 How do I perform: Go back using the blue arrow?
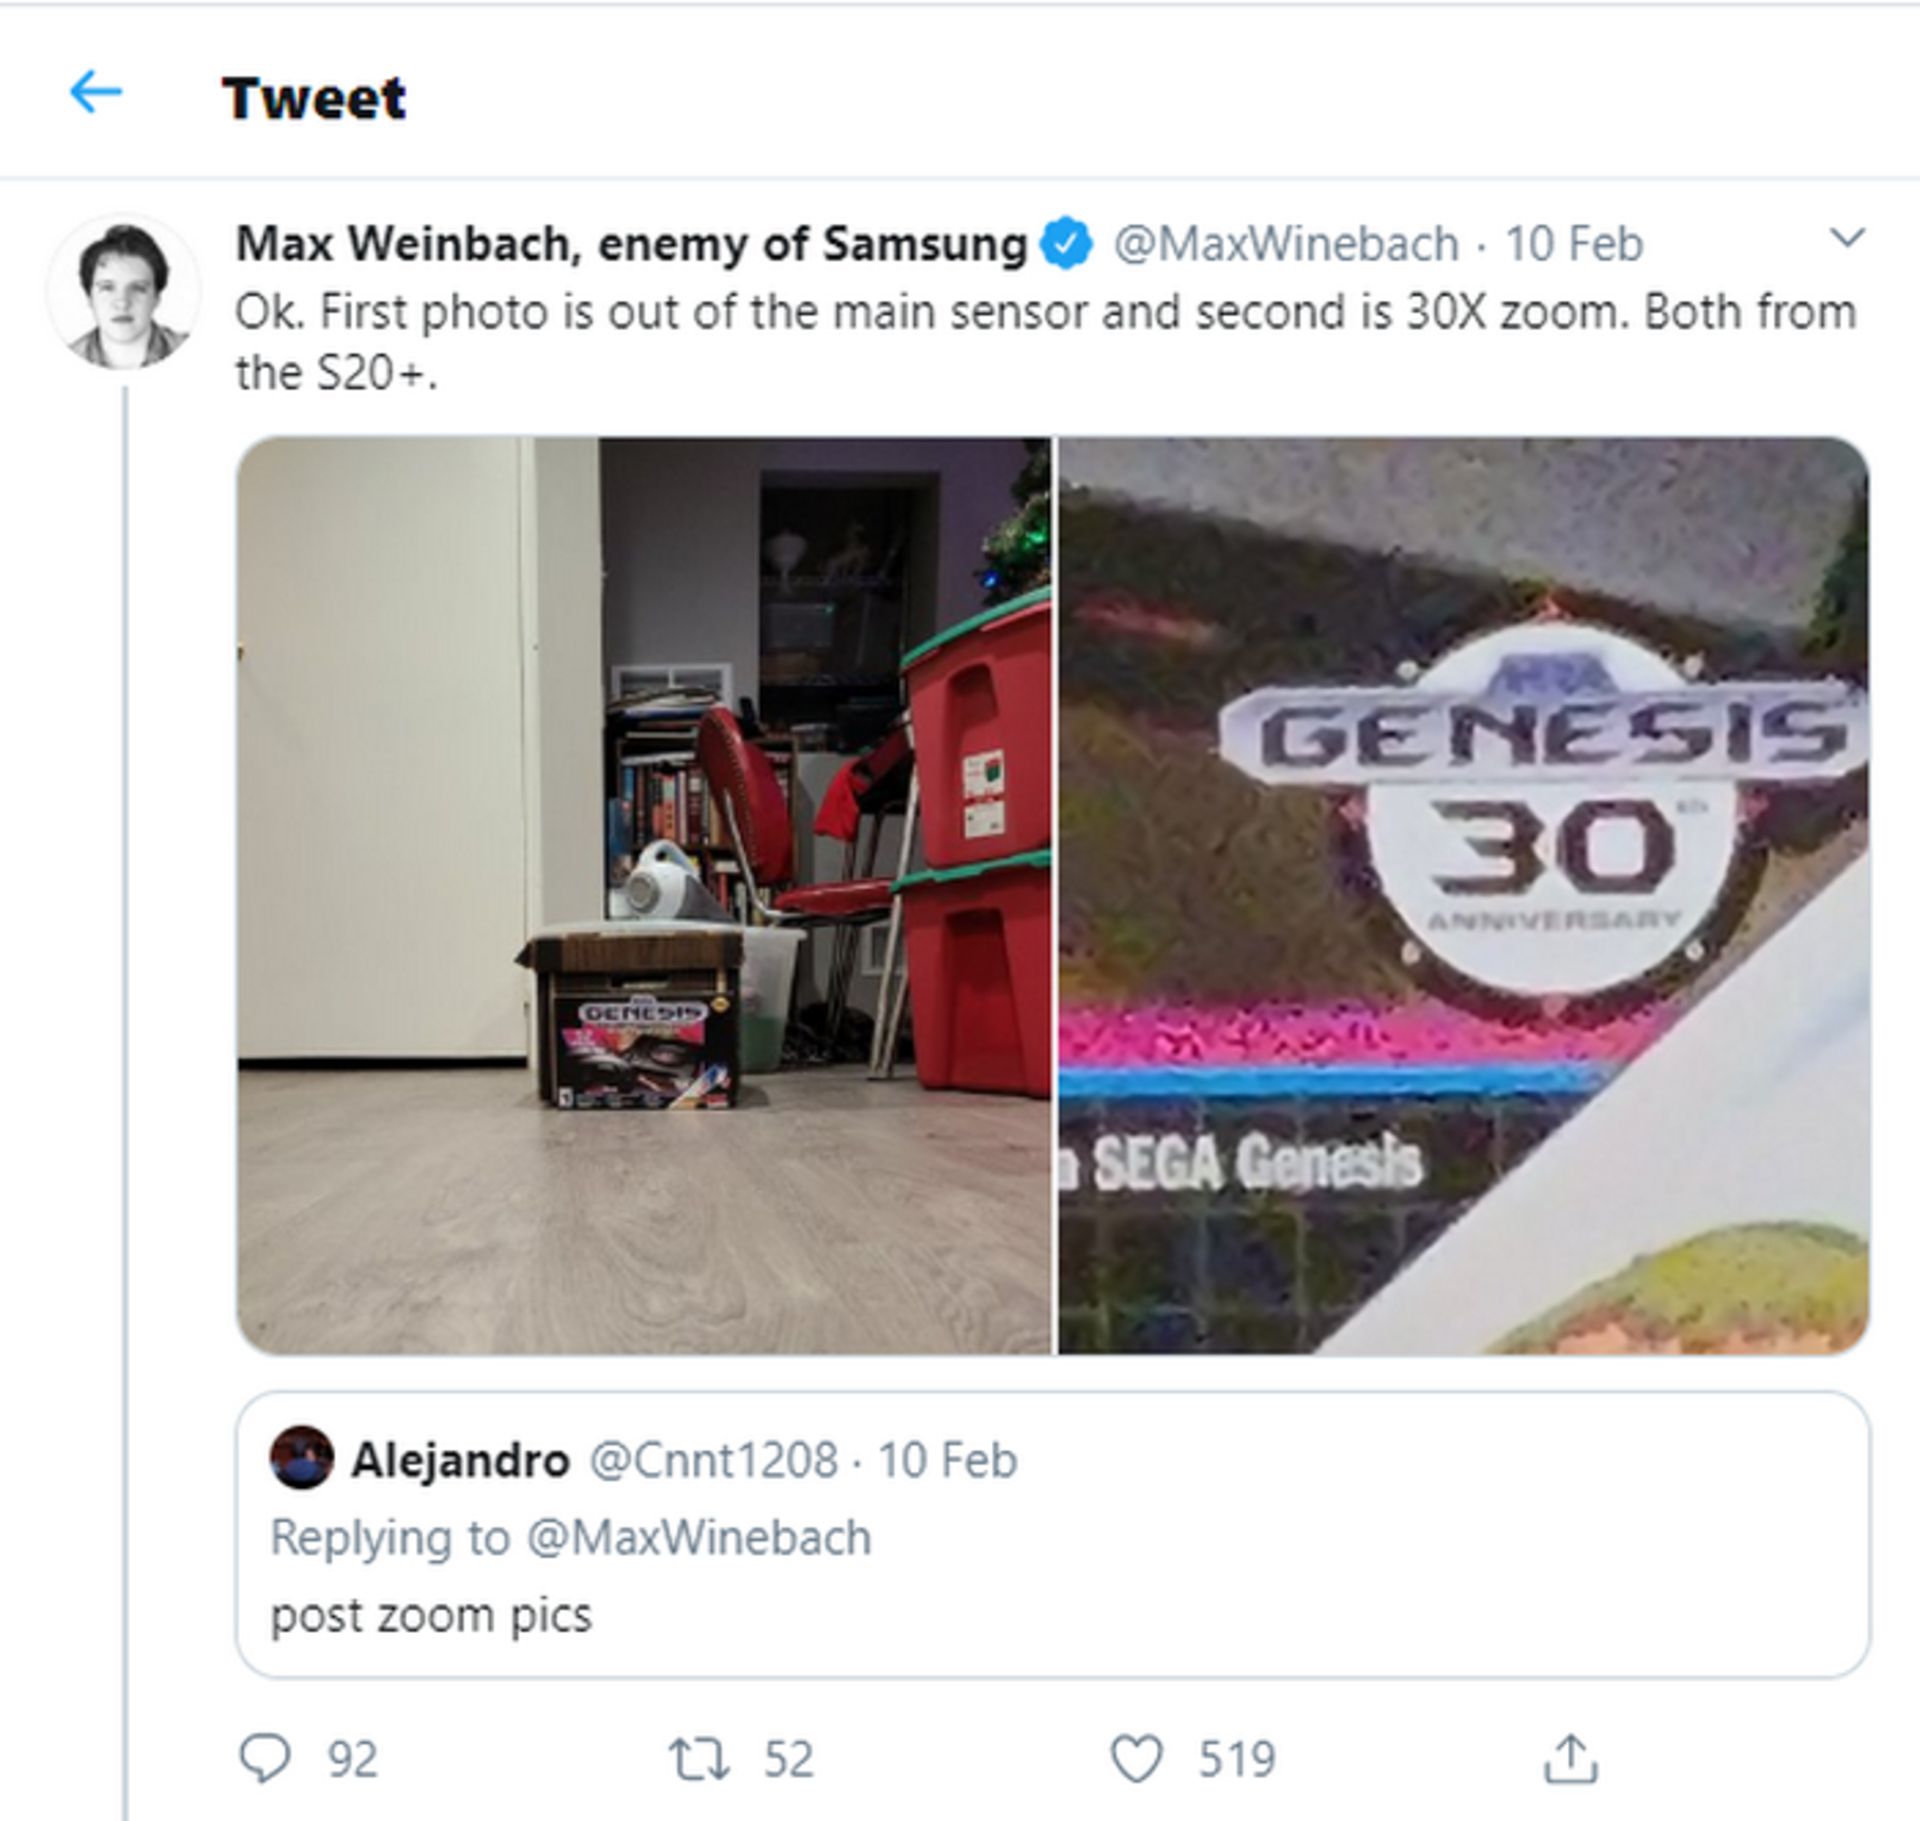[96, 93]
